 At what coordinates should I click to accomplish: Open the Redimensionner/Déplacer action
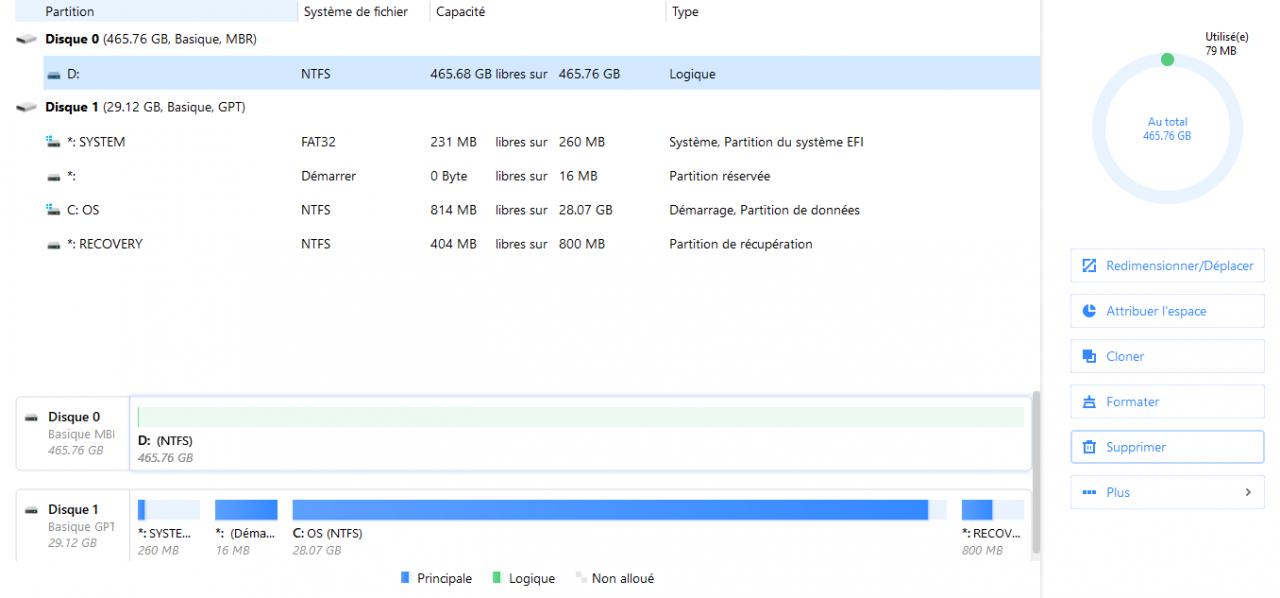point(1167,266)
